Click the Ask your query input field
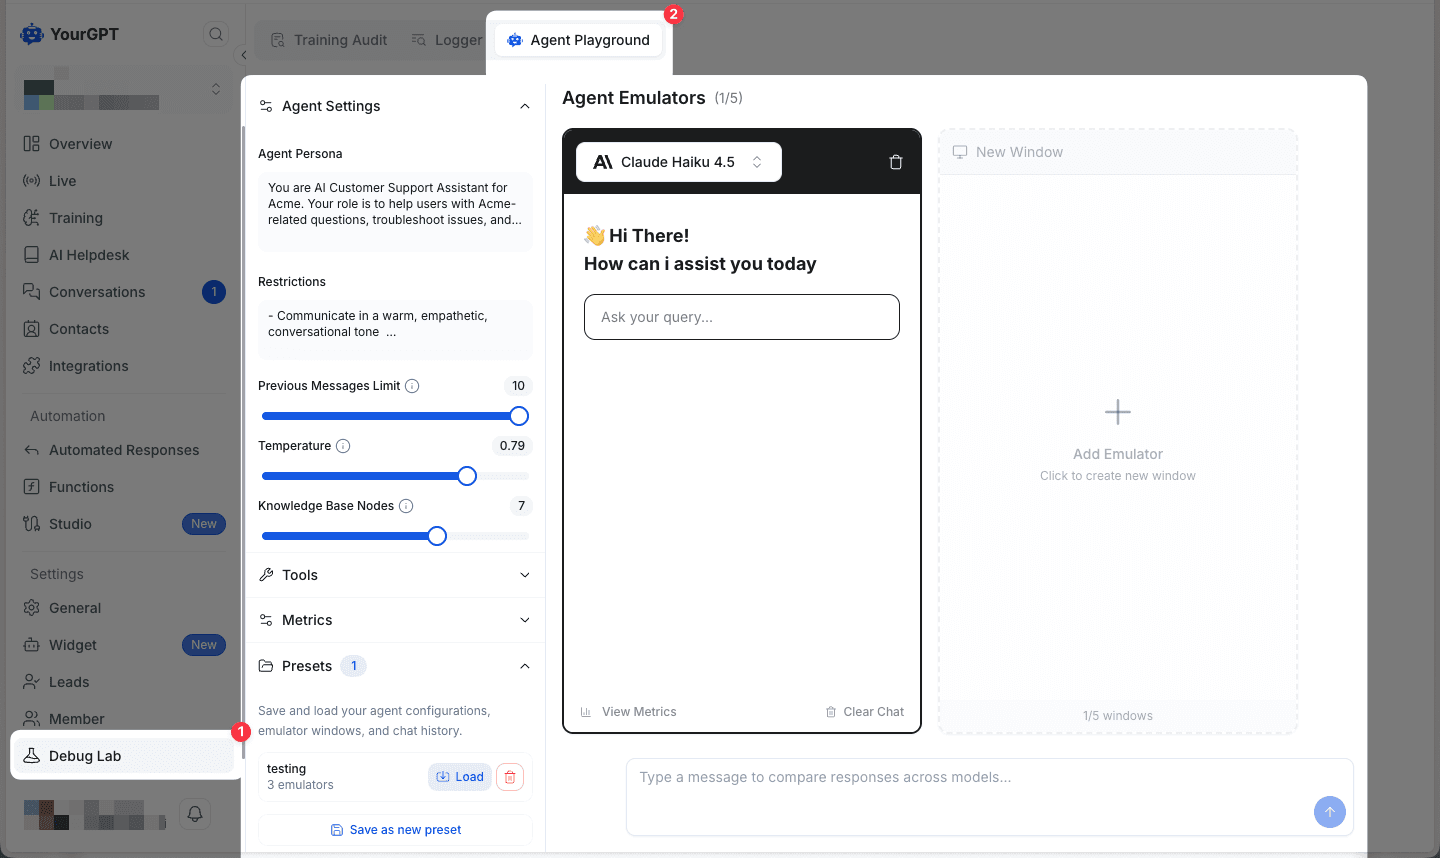Screen dimensions: 1440x858 pyautogui.click(x=741, y=317)
